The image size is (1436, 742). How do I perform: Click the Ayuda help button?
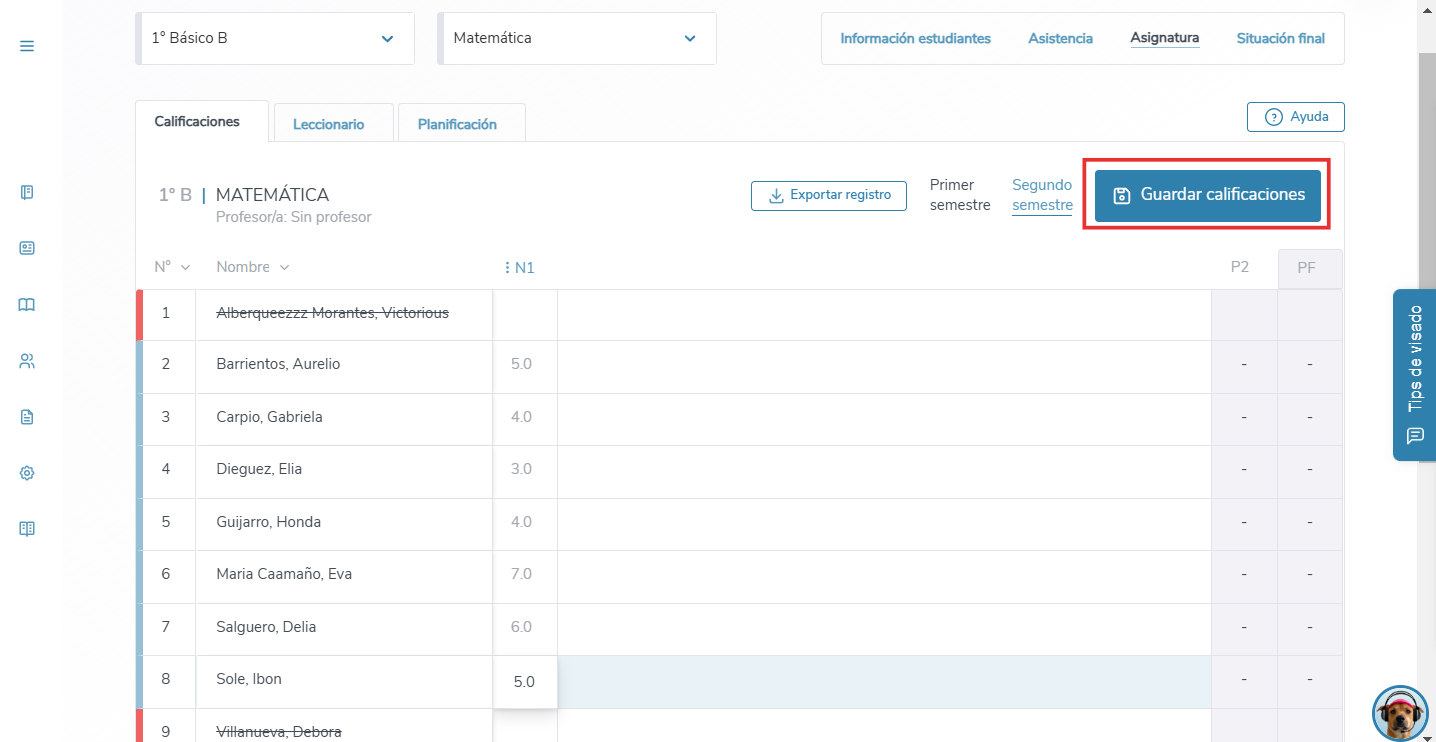(x=1296, y=117)
